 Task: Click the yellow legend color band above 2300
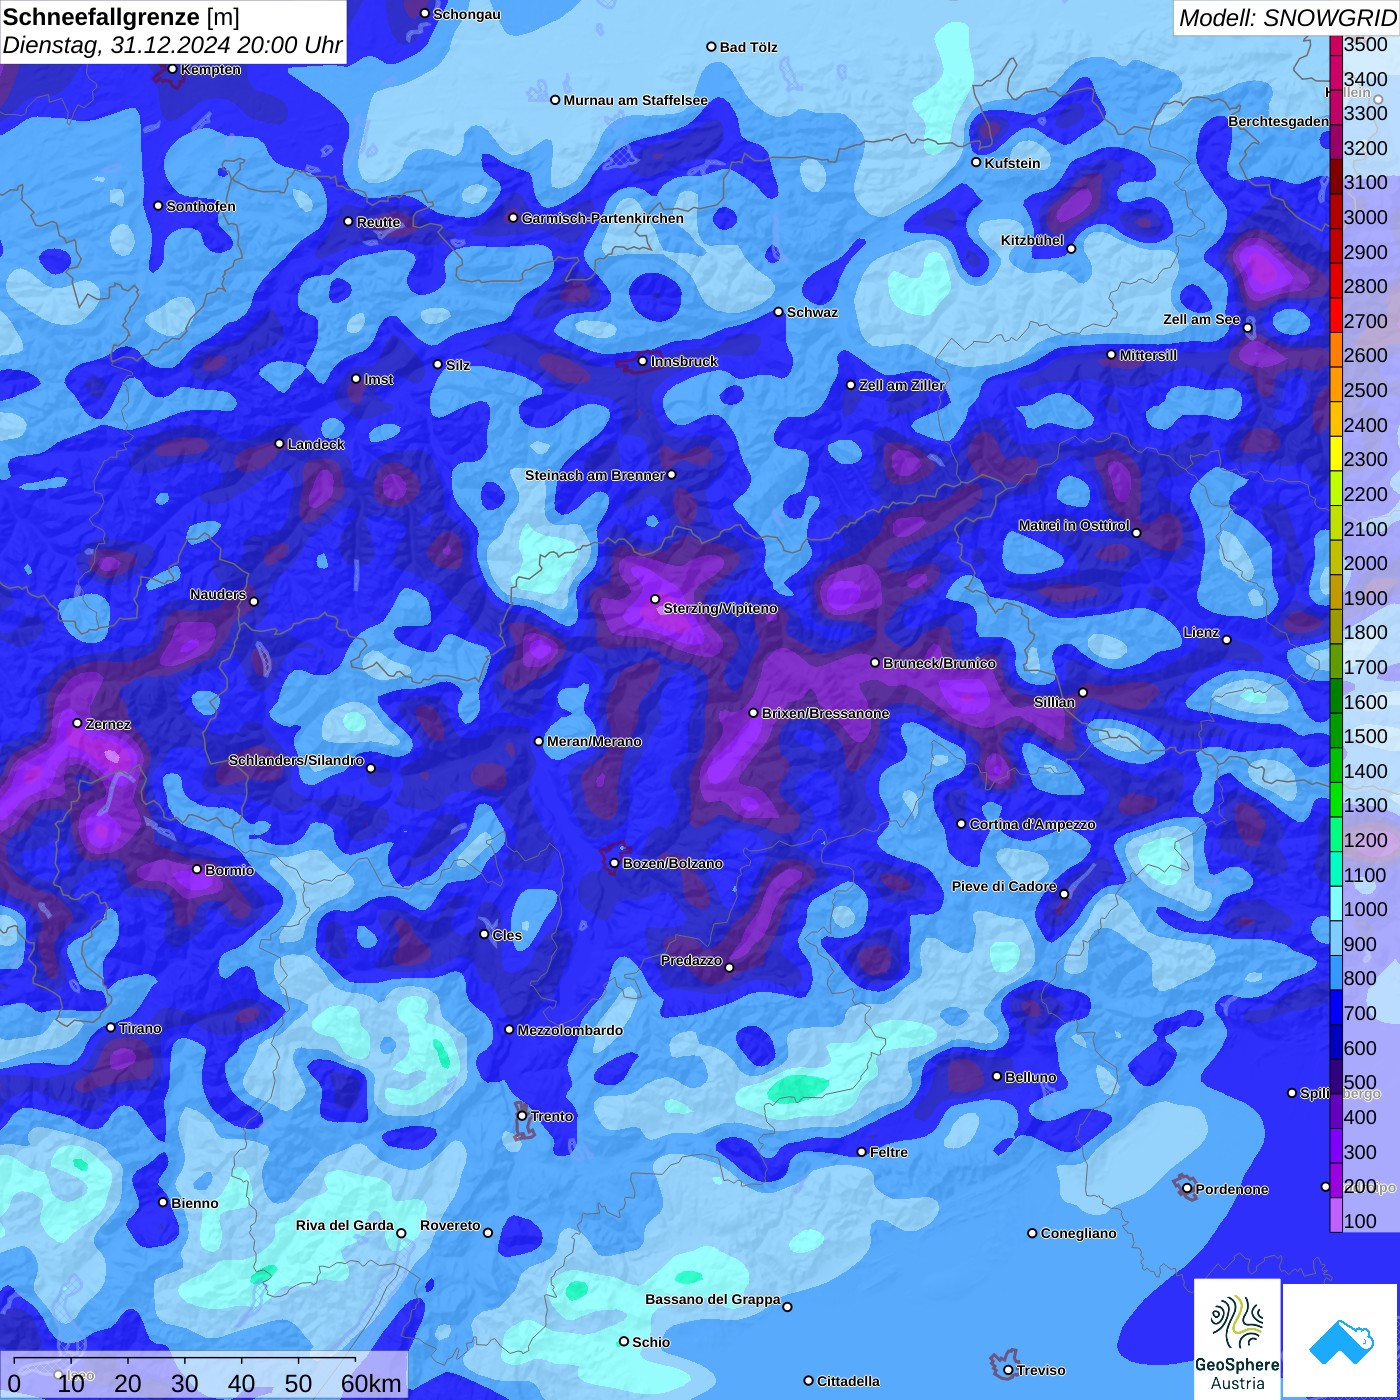click(x=1335, y=453)
